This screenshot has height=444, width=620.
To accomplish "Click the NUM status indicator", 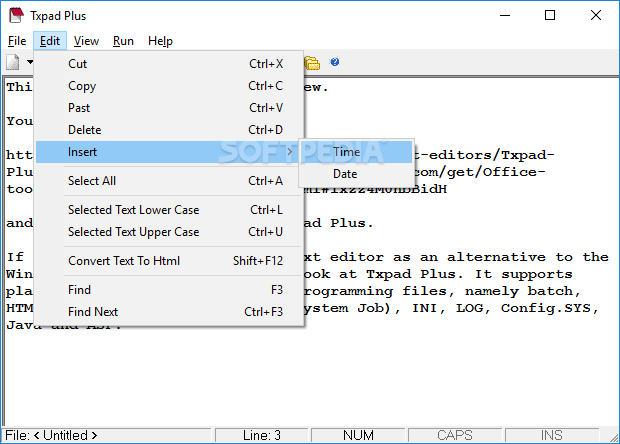I will click(358, 435).
